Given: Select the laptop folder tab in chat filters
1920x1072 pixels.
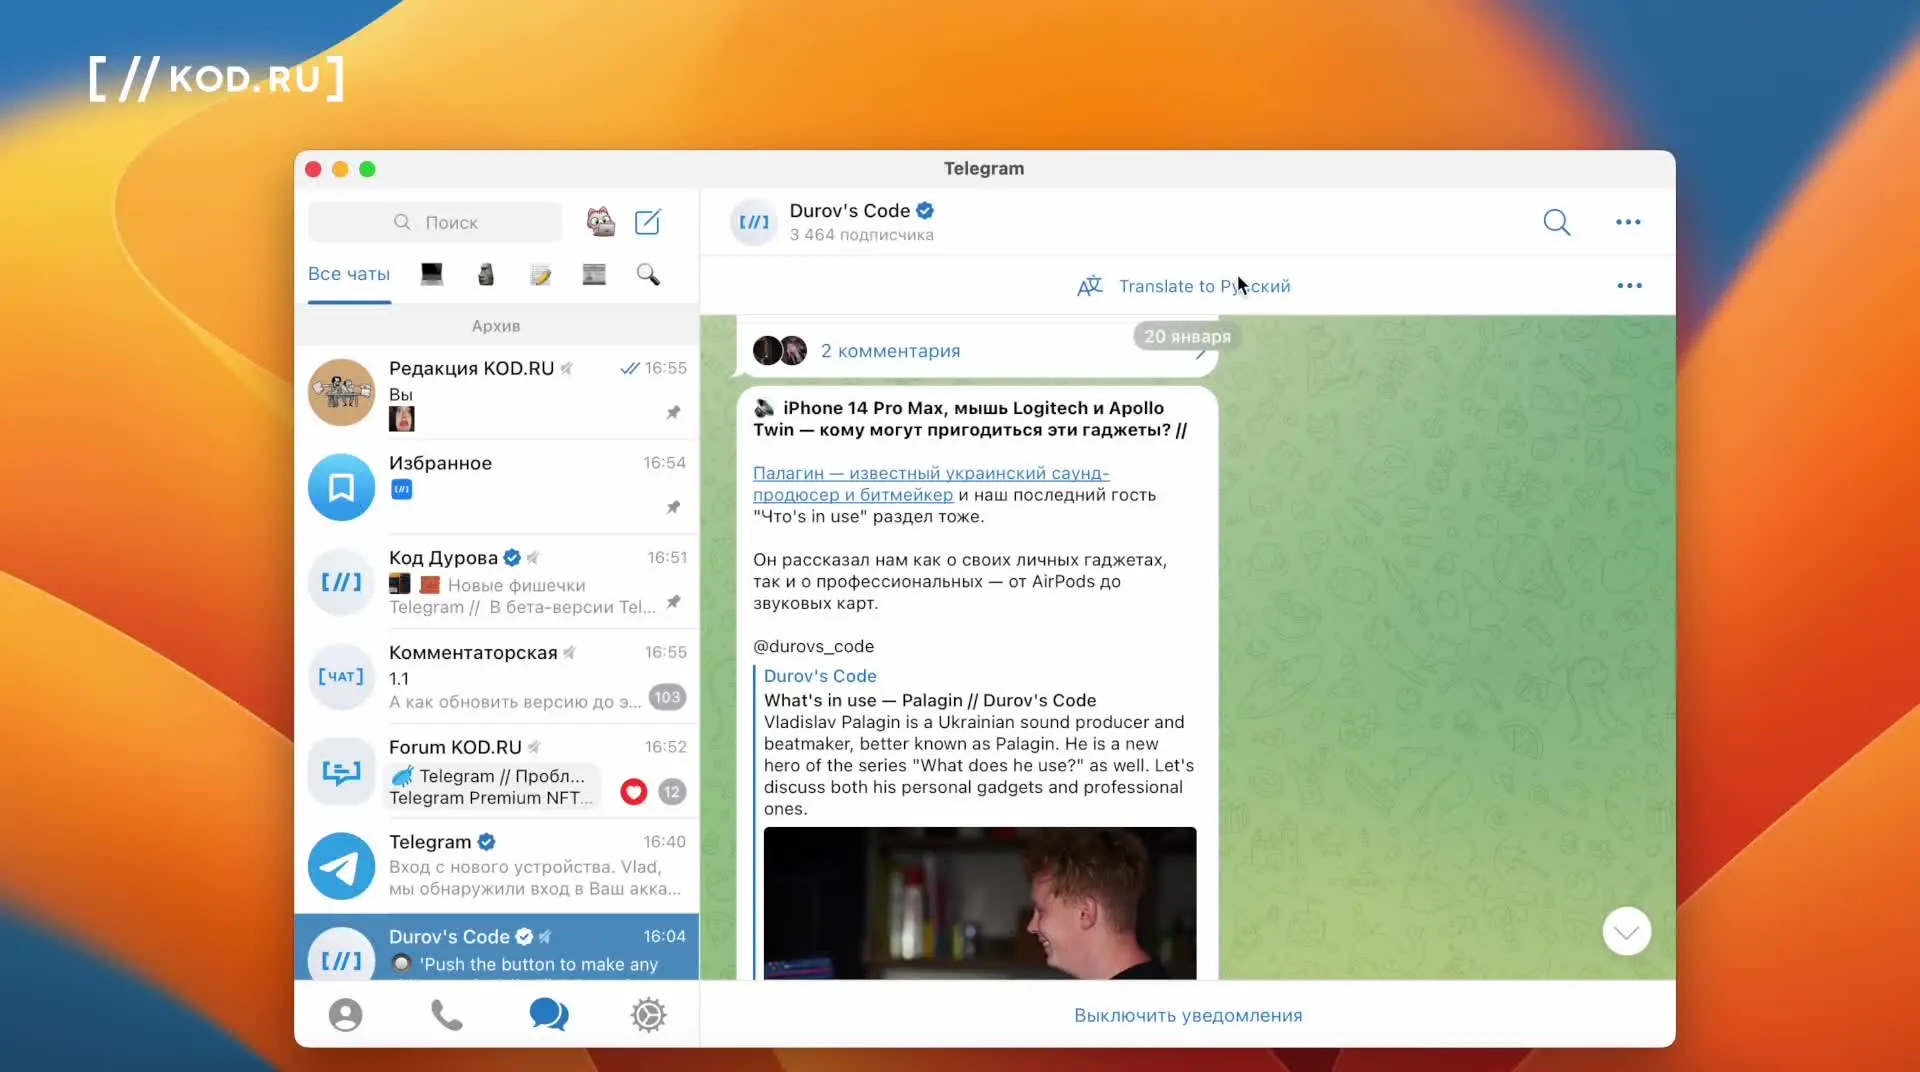Looking at the screenshot, I should [432, 274].
